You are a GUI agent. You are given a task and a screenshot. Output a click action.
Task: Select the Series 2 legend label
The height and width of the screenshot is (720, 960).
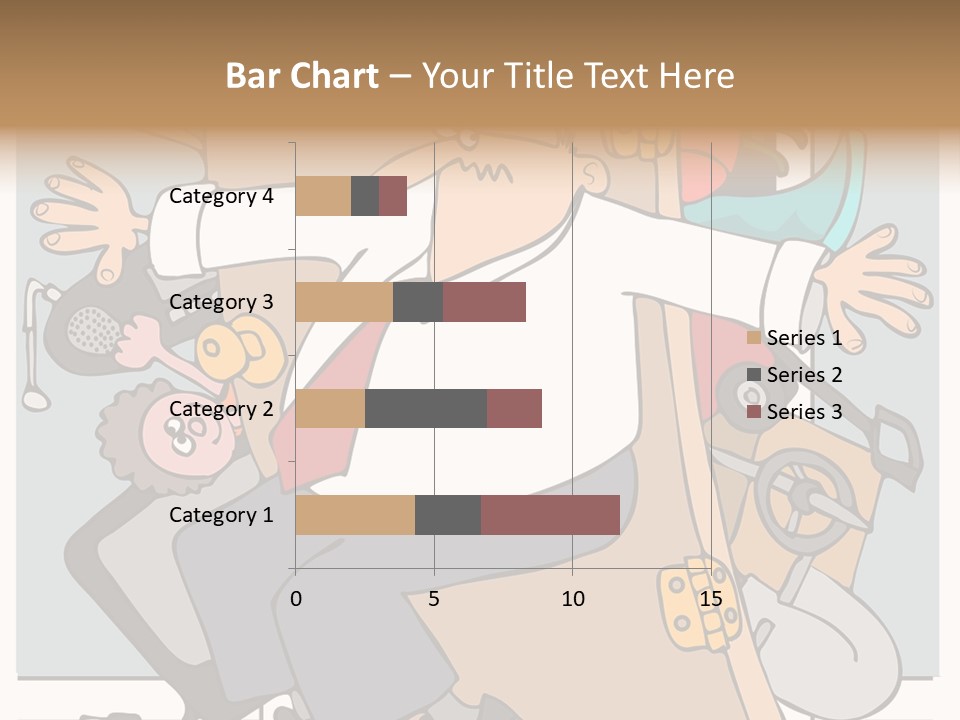[x=804, y=375]
